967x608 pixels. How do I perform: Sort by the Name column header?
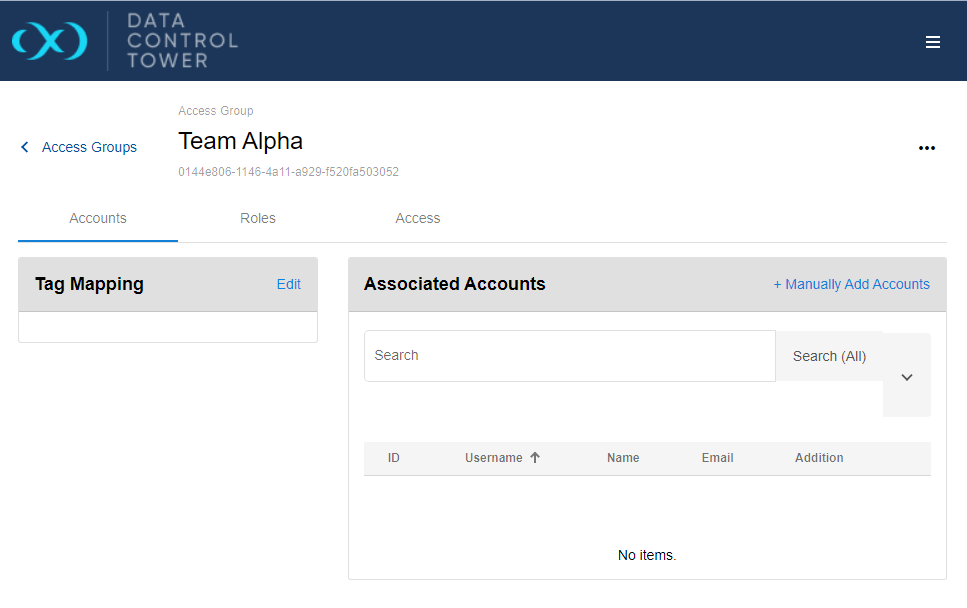[x=623, y=458]
